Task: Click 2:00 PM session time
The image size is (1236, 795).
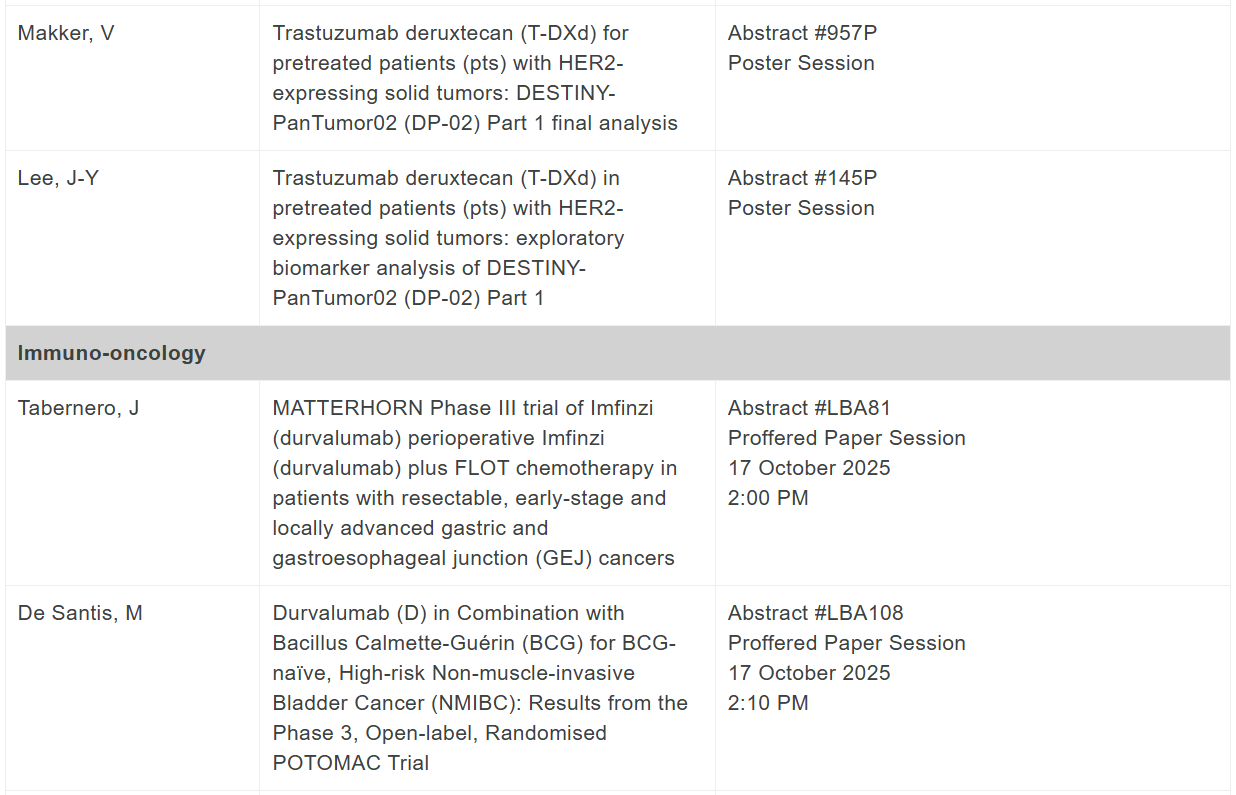Action: click(768, 498)
